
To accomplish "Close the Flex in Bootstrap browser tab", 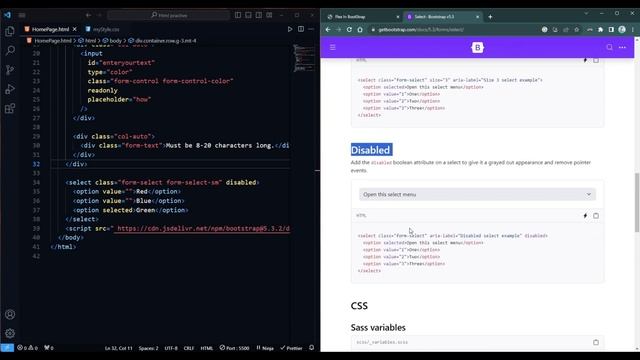I will pyautogui.click(x=398, y=17).
